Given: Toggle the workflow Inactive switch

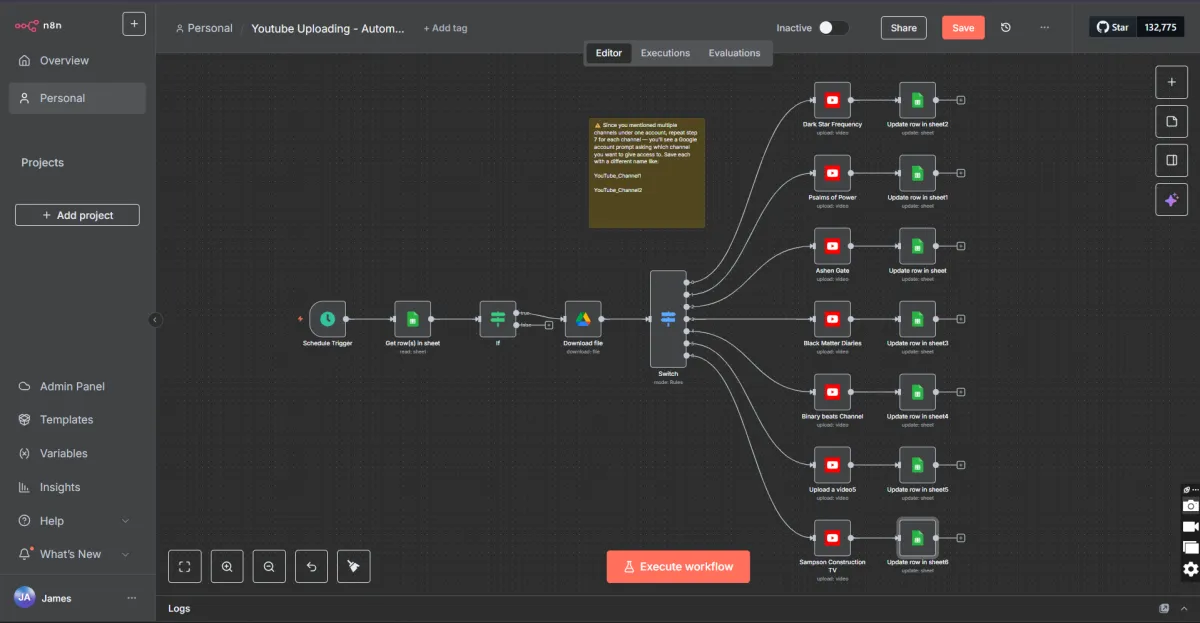Looking at the screenshot, I should click(833, 28).
